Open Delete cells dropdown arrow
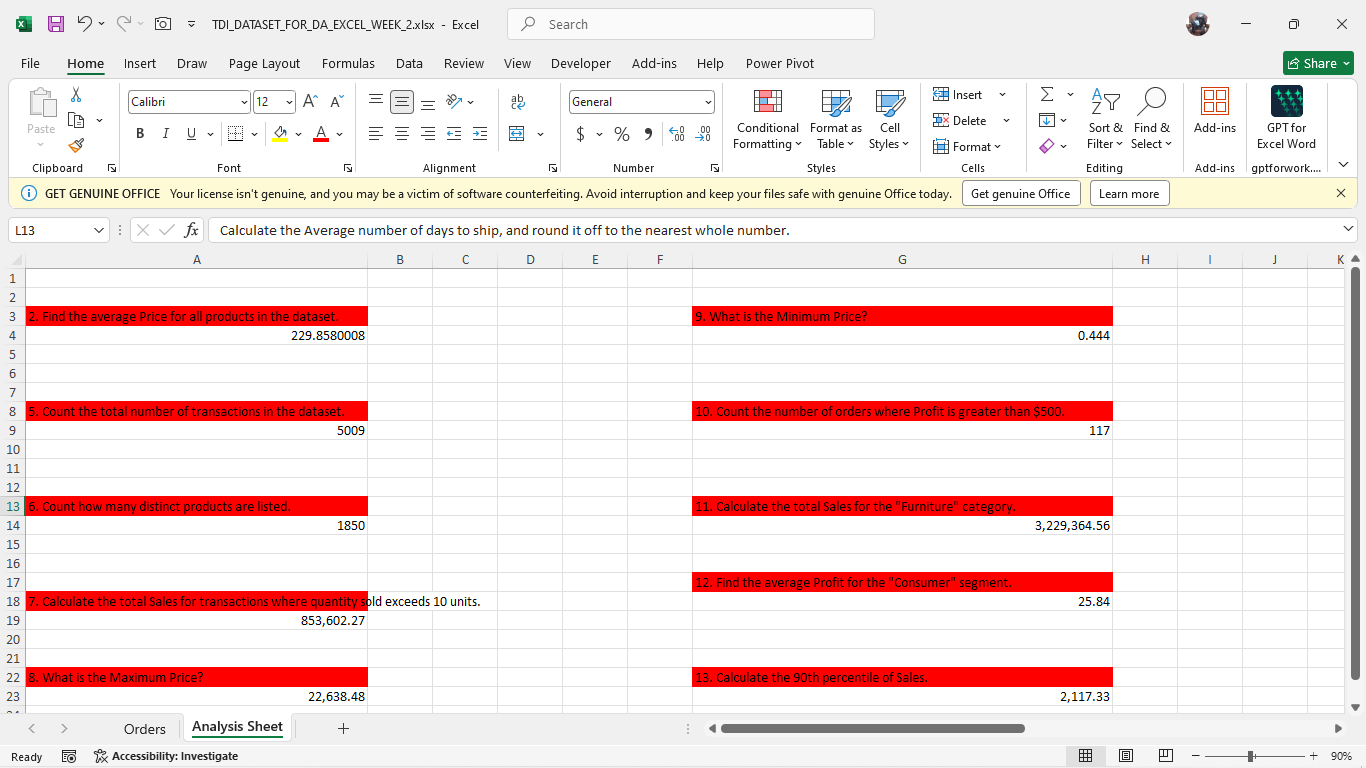The width and height of the screenshot is (1366, 768). pos(1006,121)
